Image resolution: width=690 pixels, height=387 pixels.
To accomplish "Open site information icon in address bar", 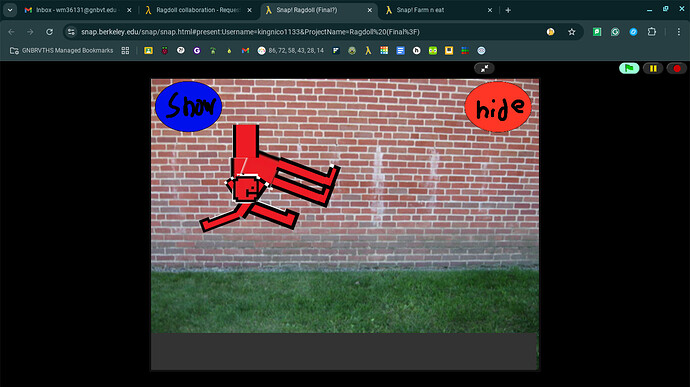I will coord(71,32).
